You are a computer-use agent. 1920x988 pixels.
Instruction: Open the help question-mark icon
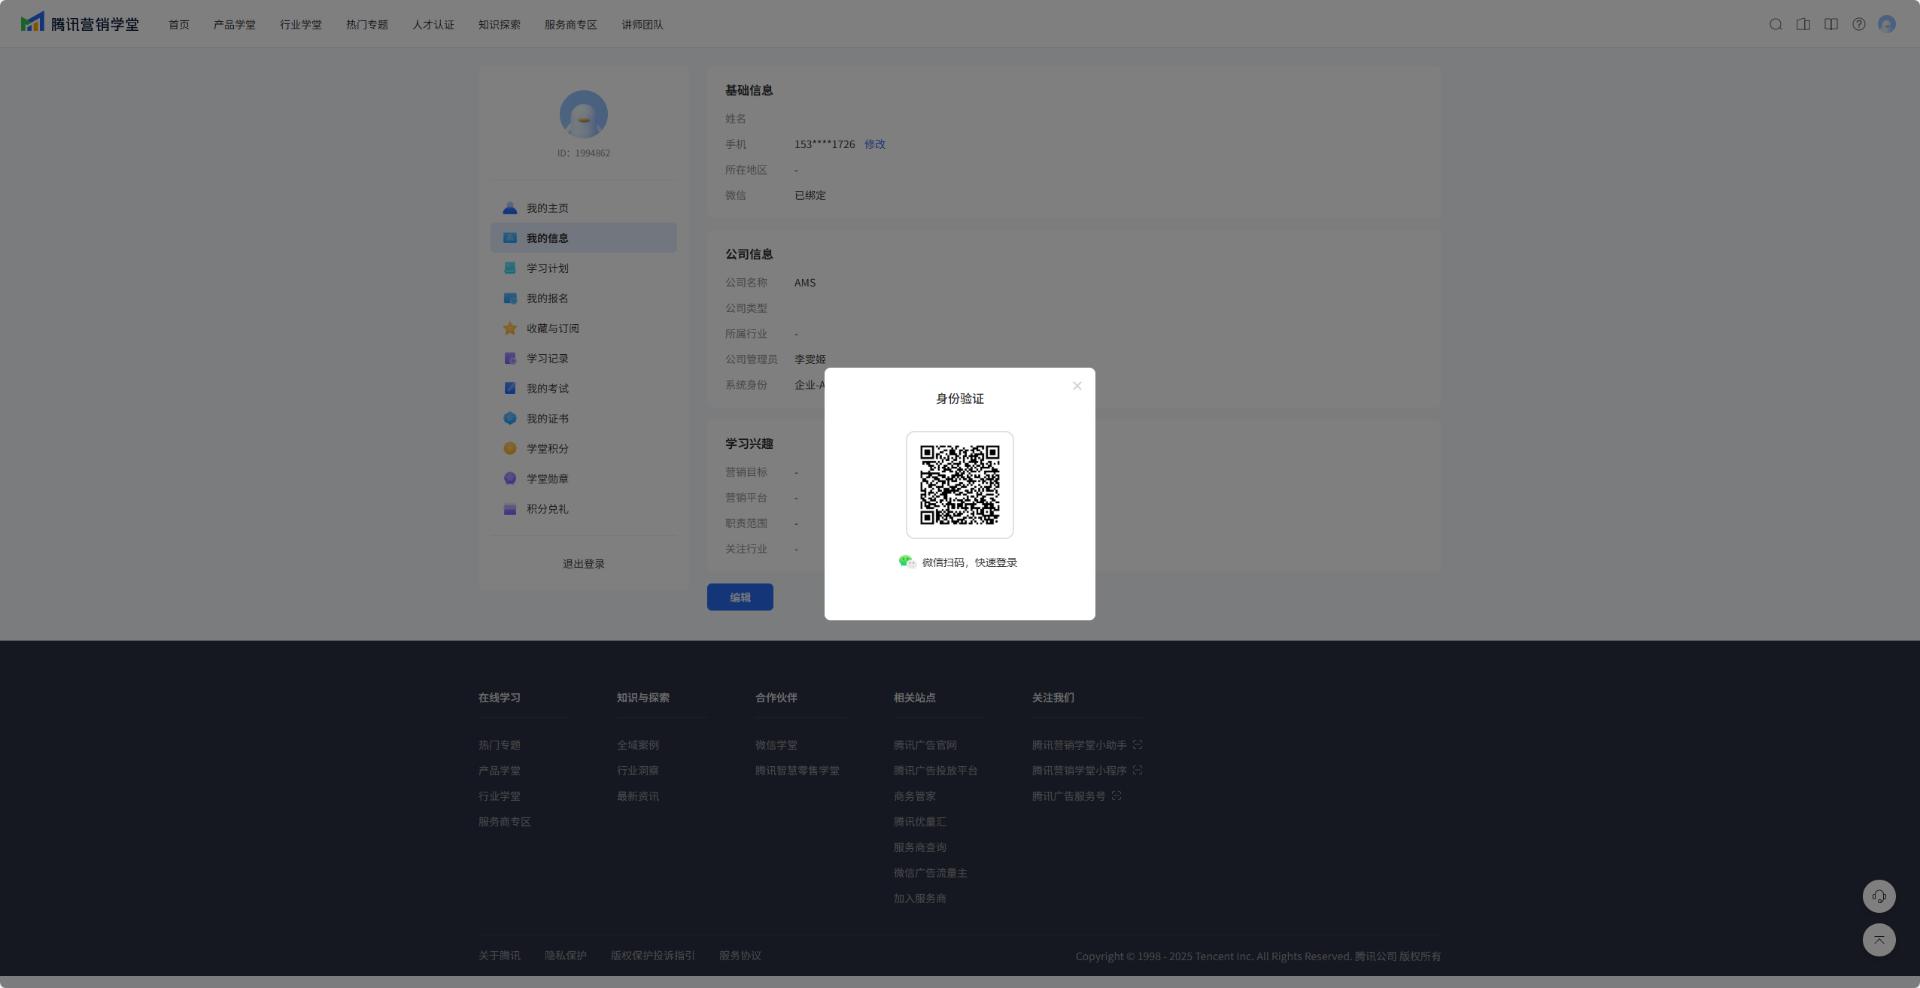pyautogui.click(x=1858, y=25)
